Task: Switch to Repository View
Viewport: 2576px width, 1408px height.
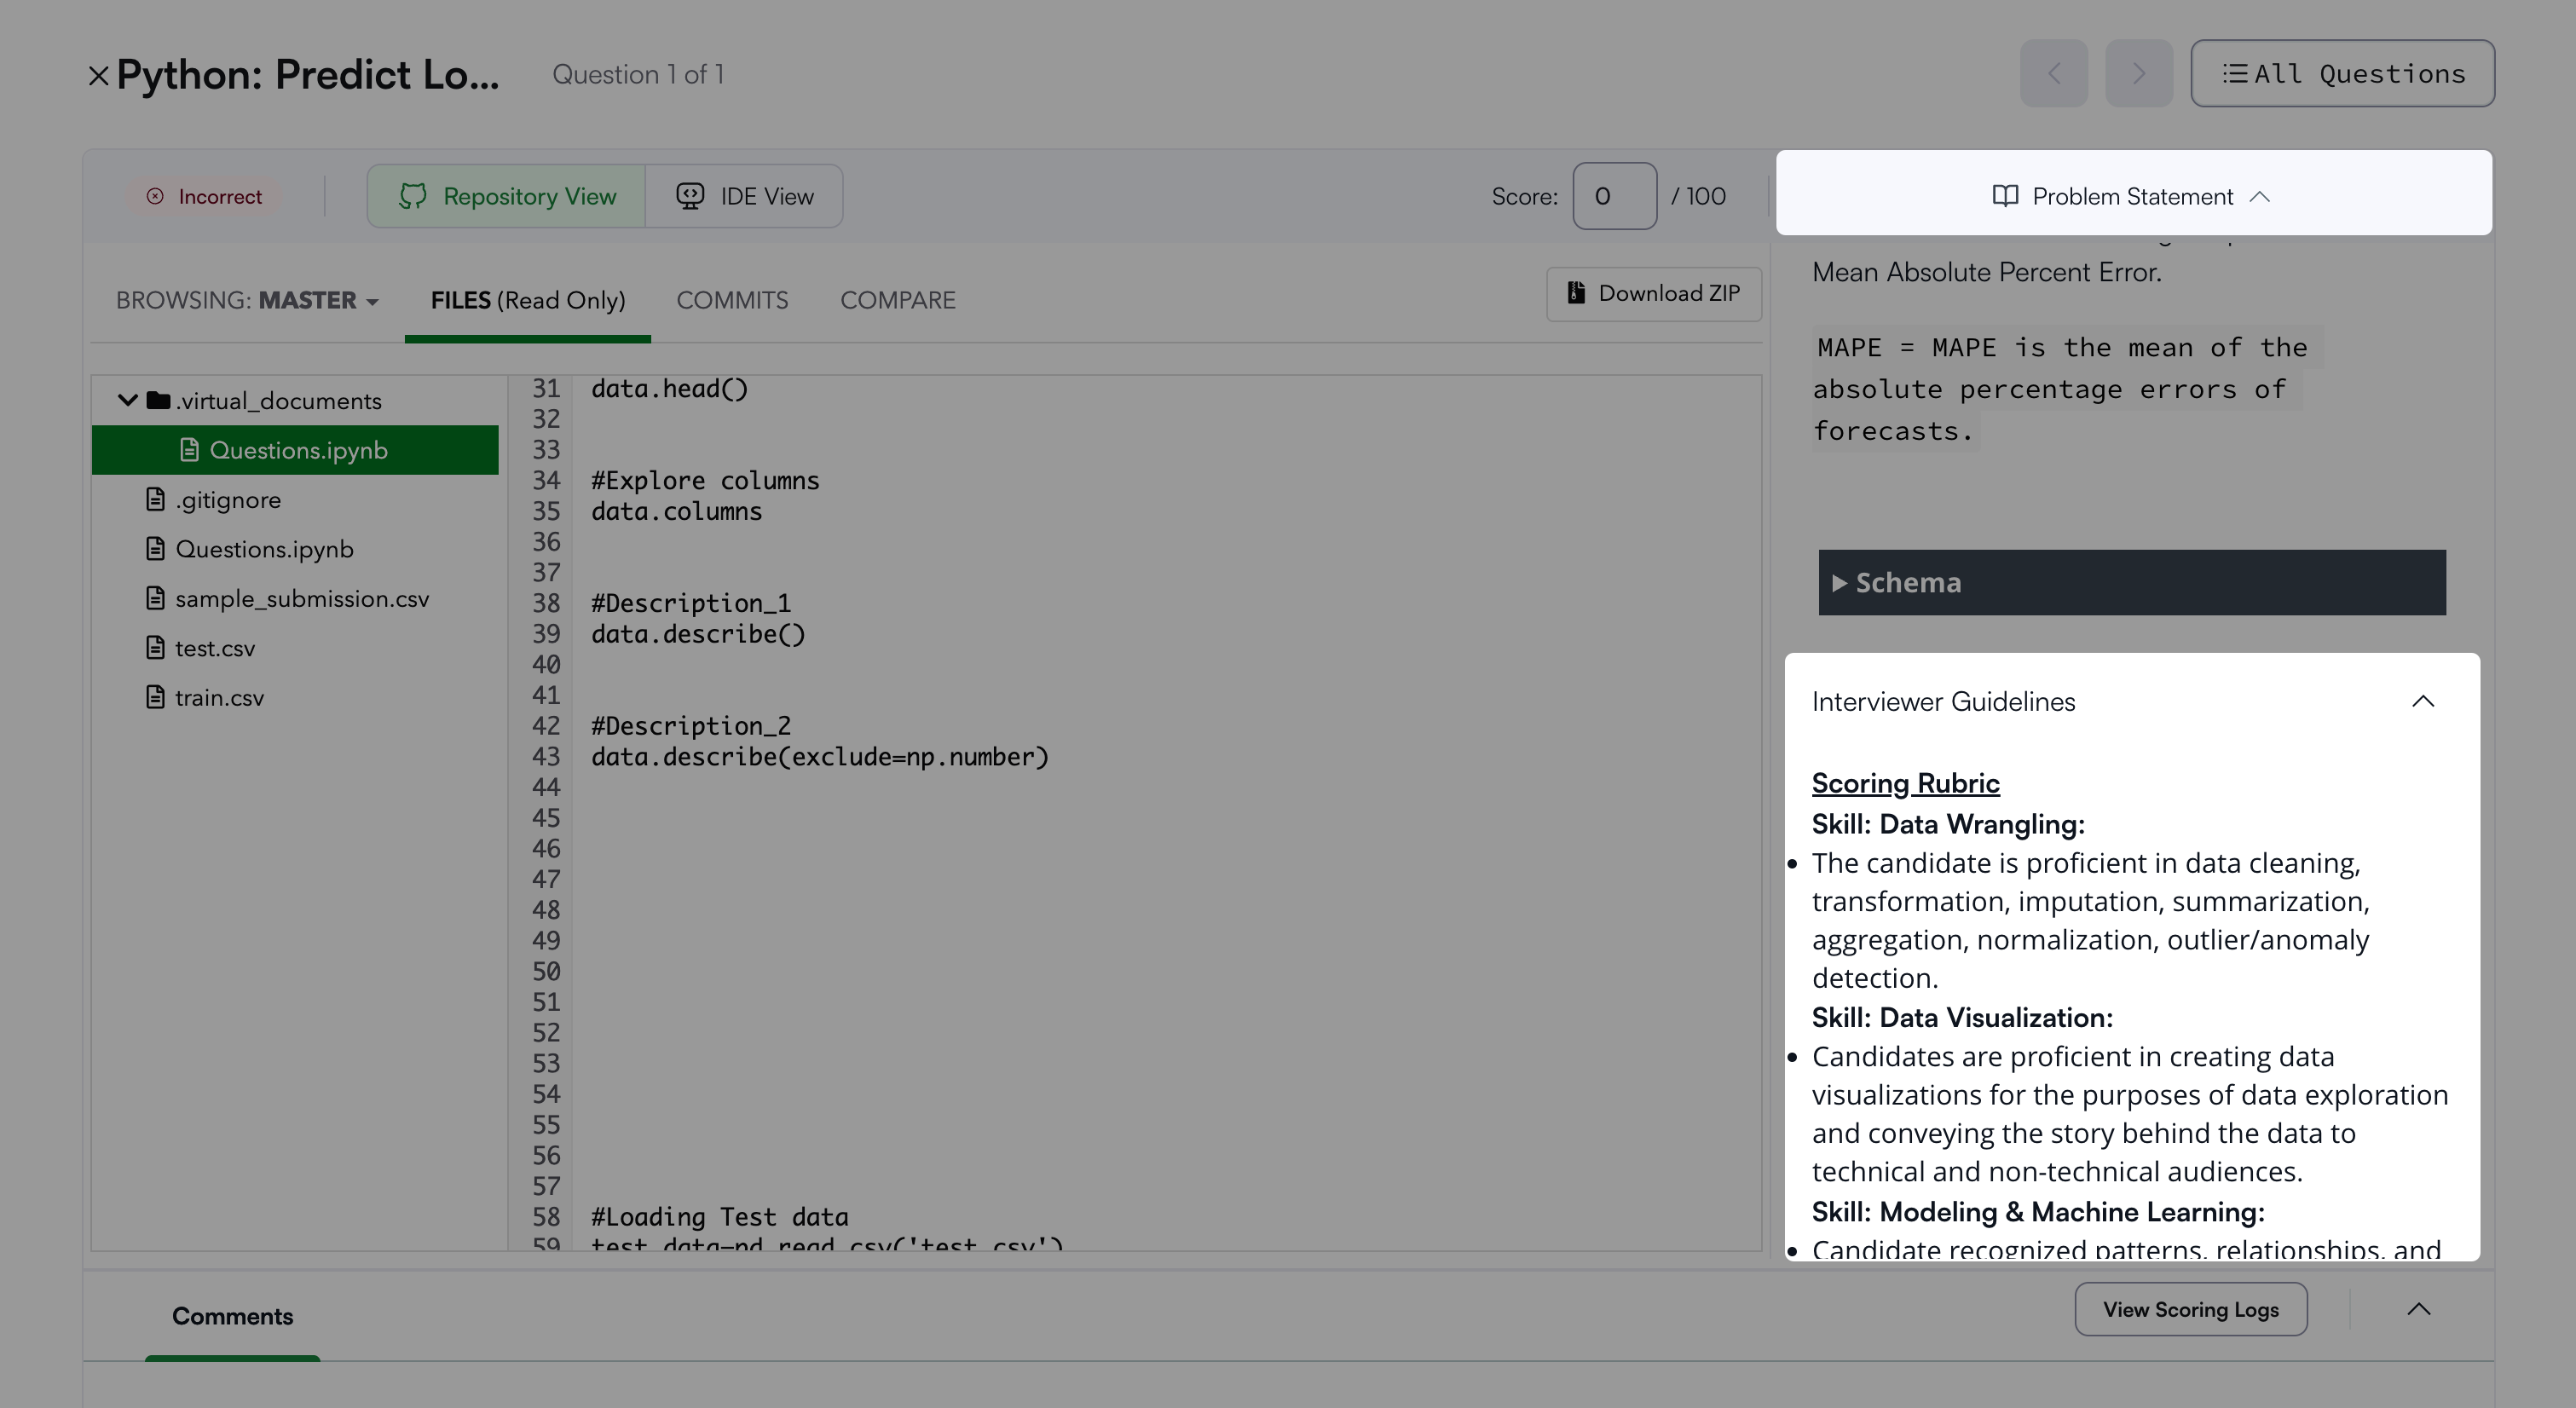Action: 507,196
